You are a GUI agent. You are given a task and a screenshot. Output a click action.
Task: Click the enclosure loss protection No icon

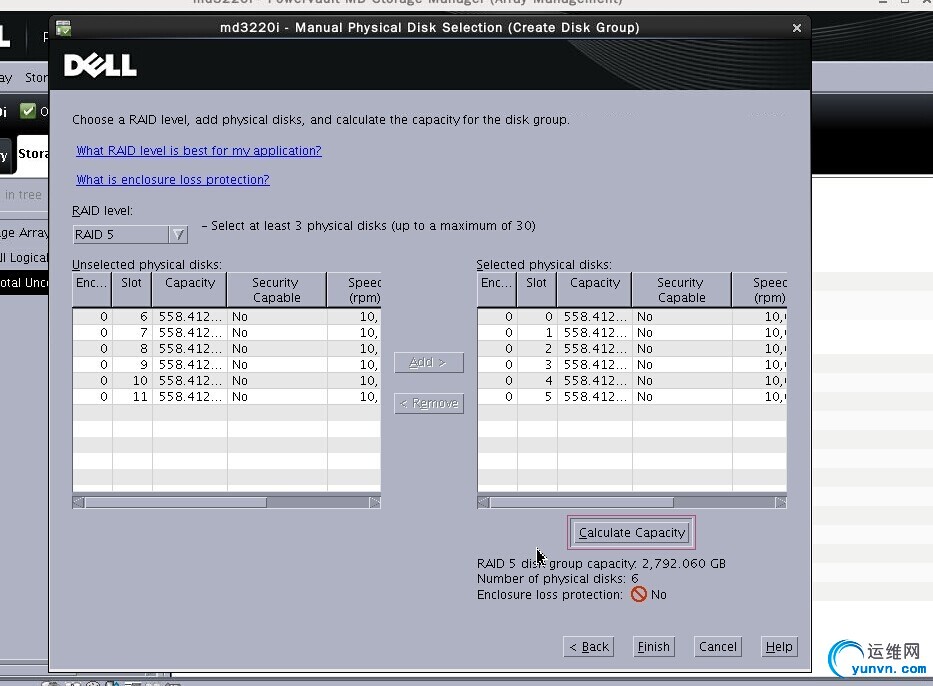pyautogui.click(x=638, y=594)
